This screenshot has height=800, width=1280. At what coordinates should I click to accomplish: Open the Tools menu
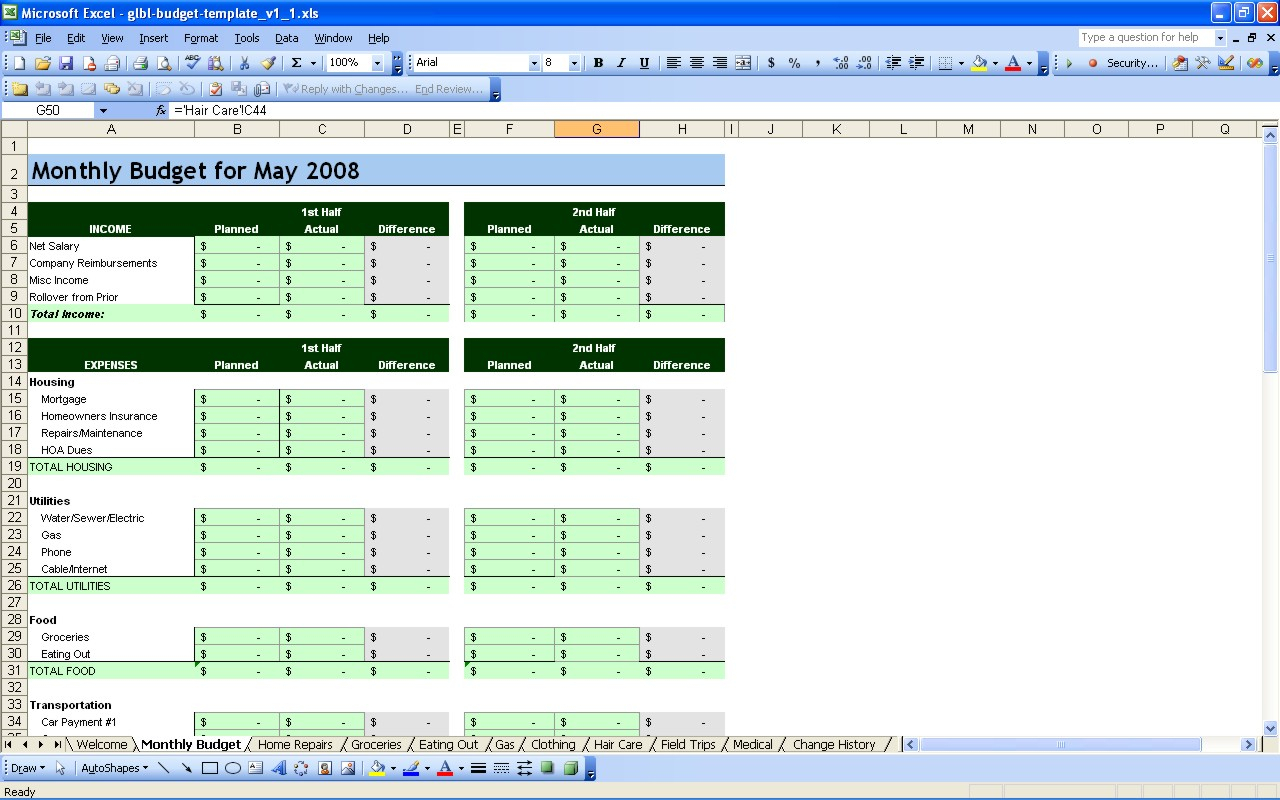click(246, 38)
